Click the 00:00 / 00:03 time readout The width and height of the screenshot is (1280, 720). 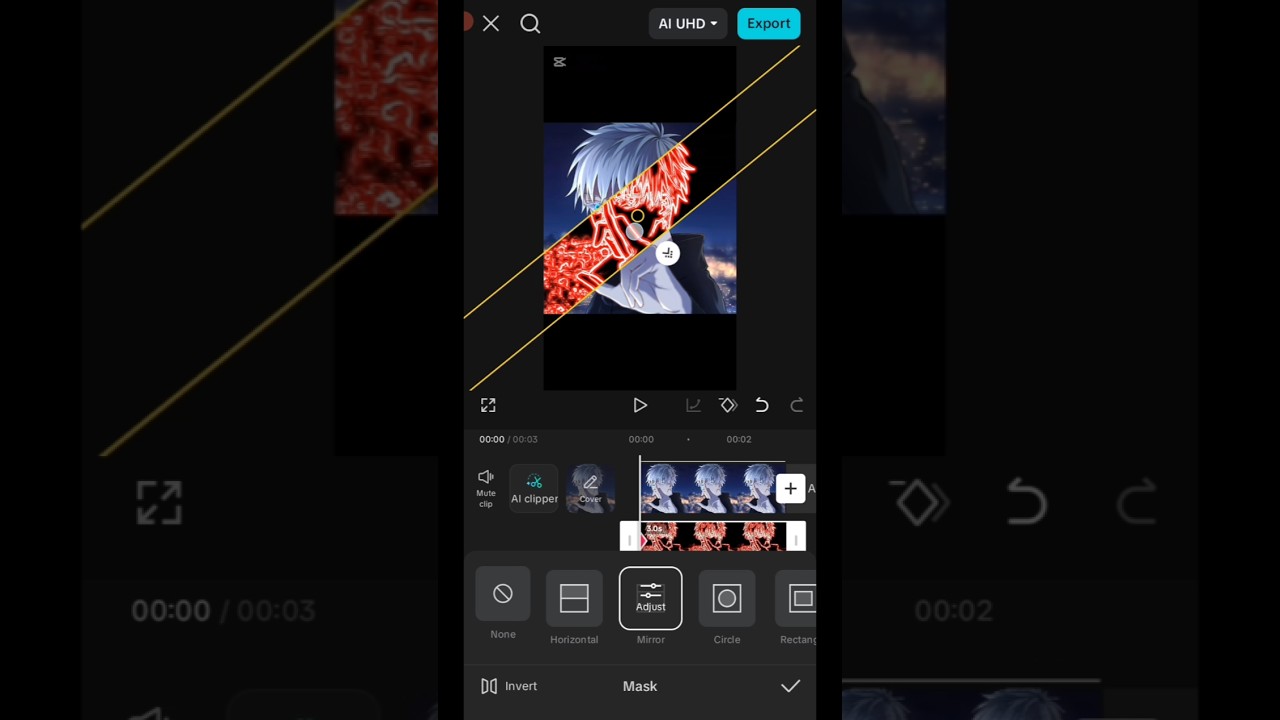click(x=508, y=439)
